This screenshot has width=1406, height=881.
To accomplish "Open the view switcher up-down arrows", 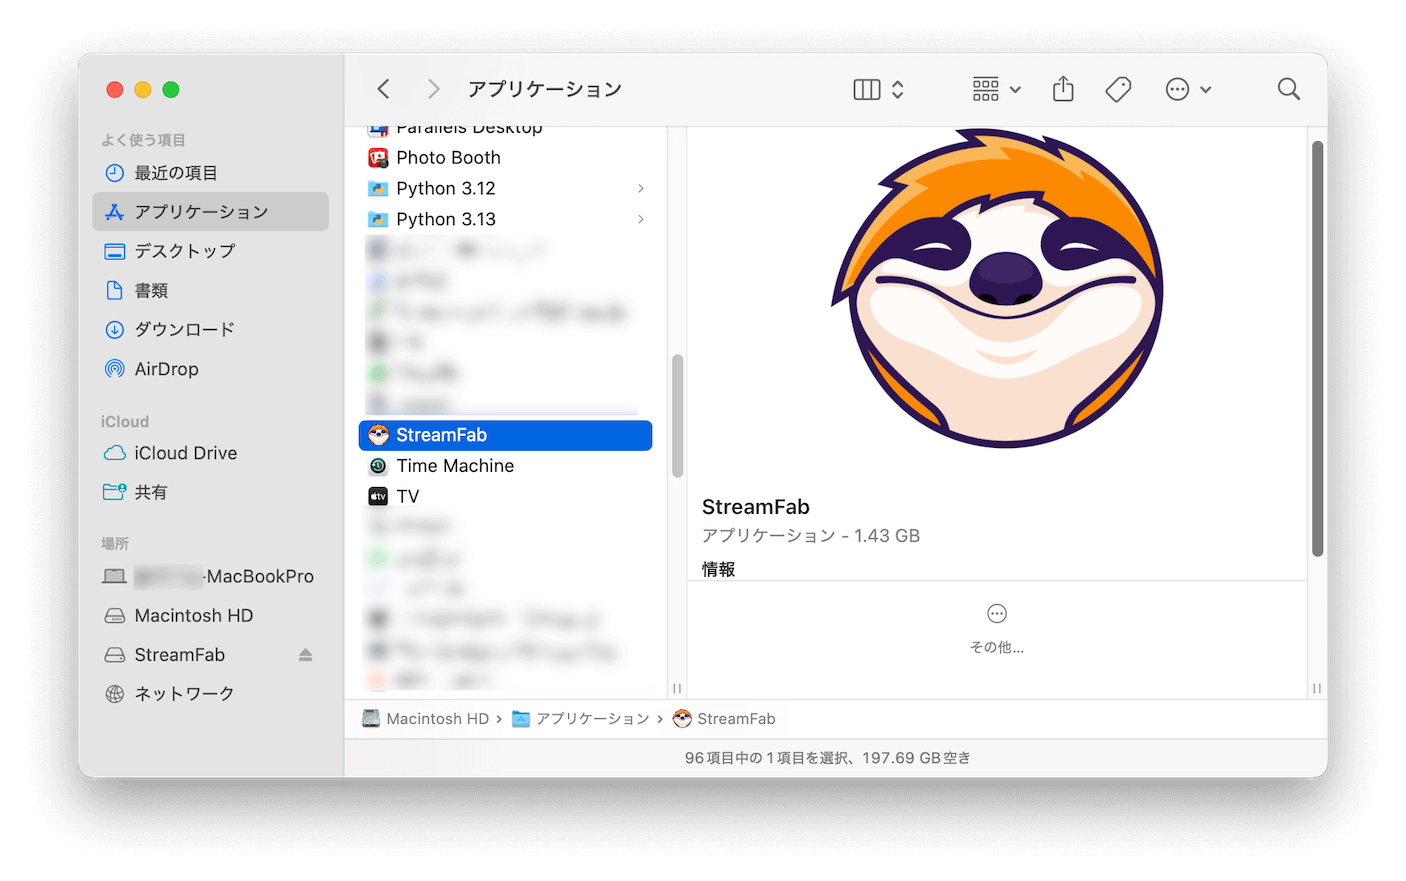I will click(x=898, y=89).
